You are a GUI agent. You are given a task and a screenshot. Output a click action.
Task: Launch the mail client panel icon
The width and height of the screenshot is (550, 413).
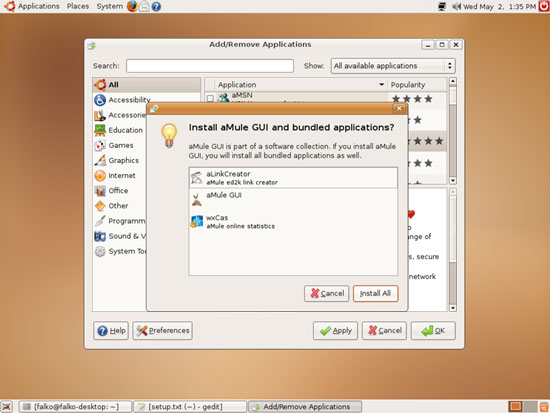coord(144,6)
